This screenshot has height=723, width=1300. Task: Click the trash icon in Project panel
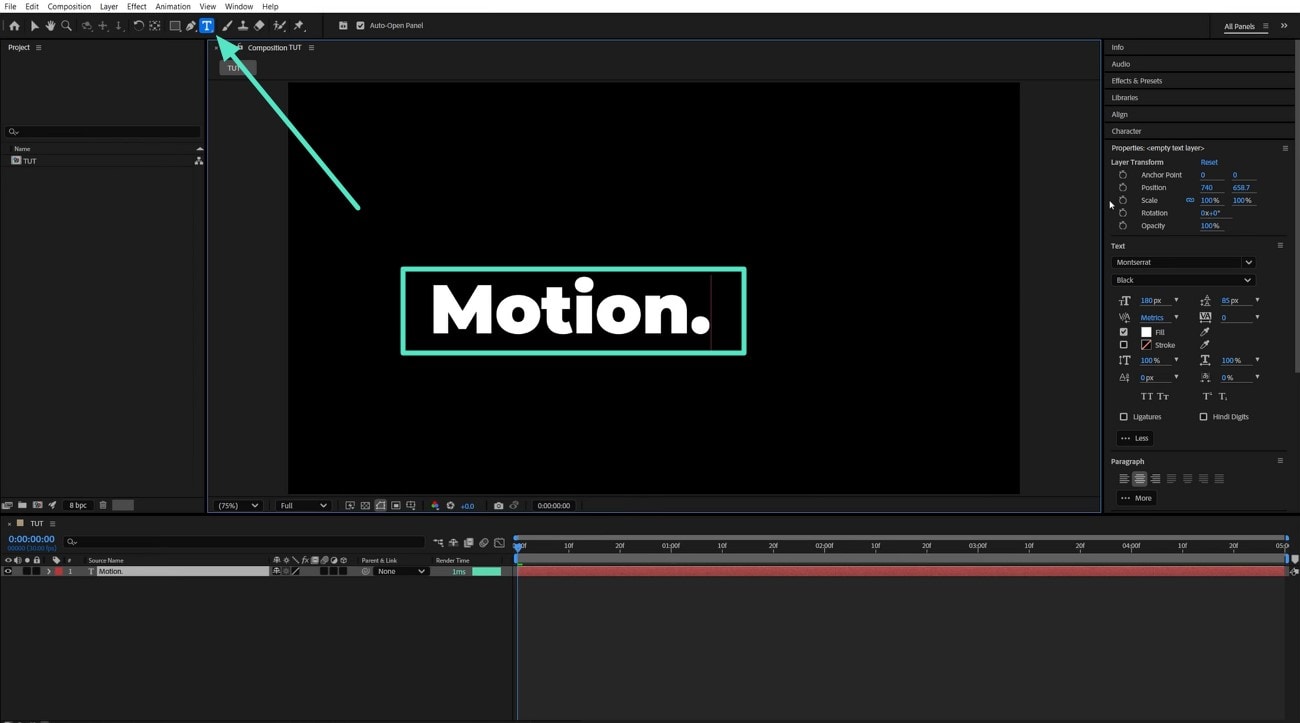[103, 505]
